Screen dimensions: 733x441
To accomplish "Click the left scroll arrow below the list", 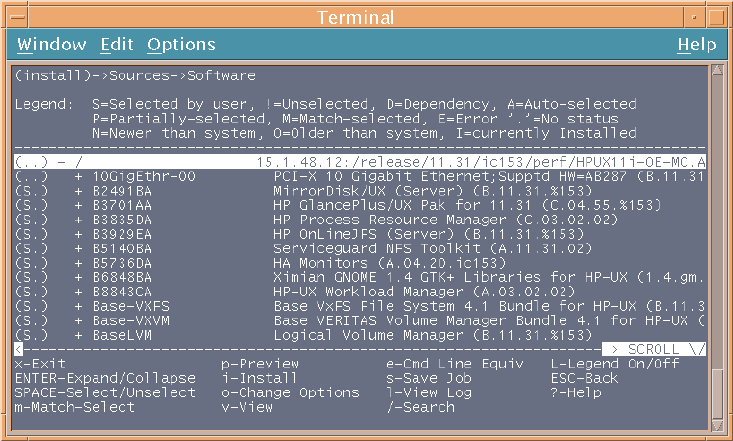I will point(18,349).
